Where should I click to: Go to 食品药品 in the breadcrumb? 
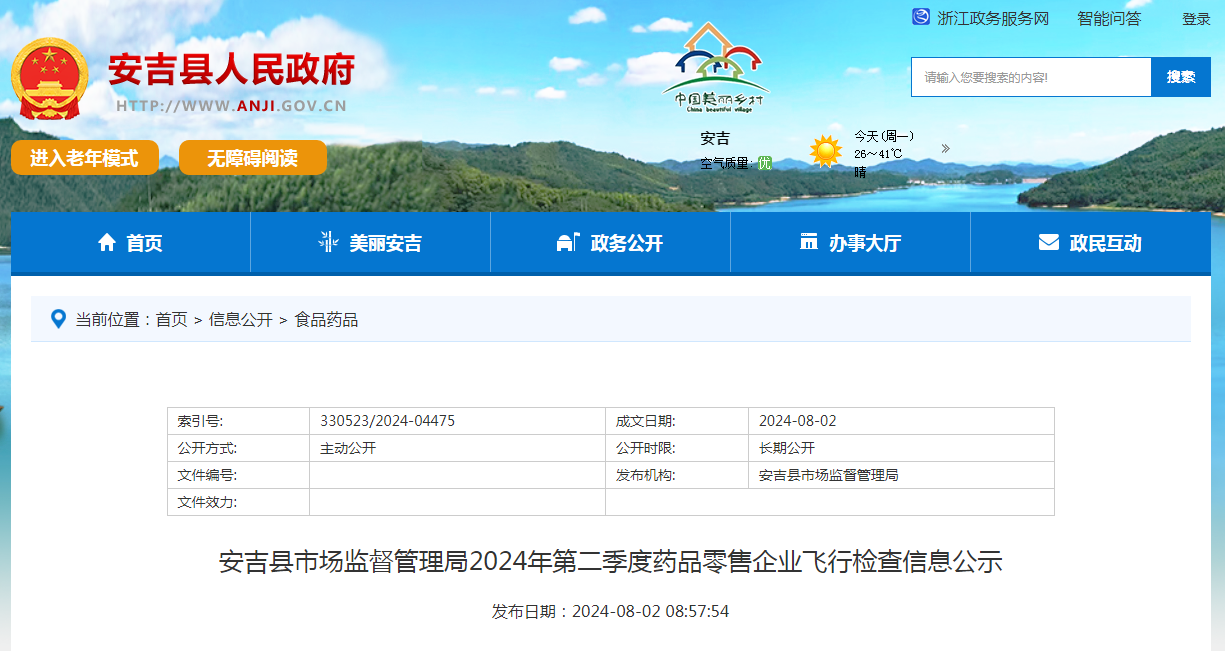tap(326, 320)
